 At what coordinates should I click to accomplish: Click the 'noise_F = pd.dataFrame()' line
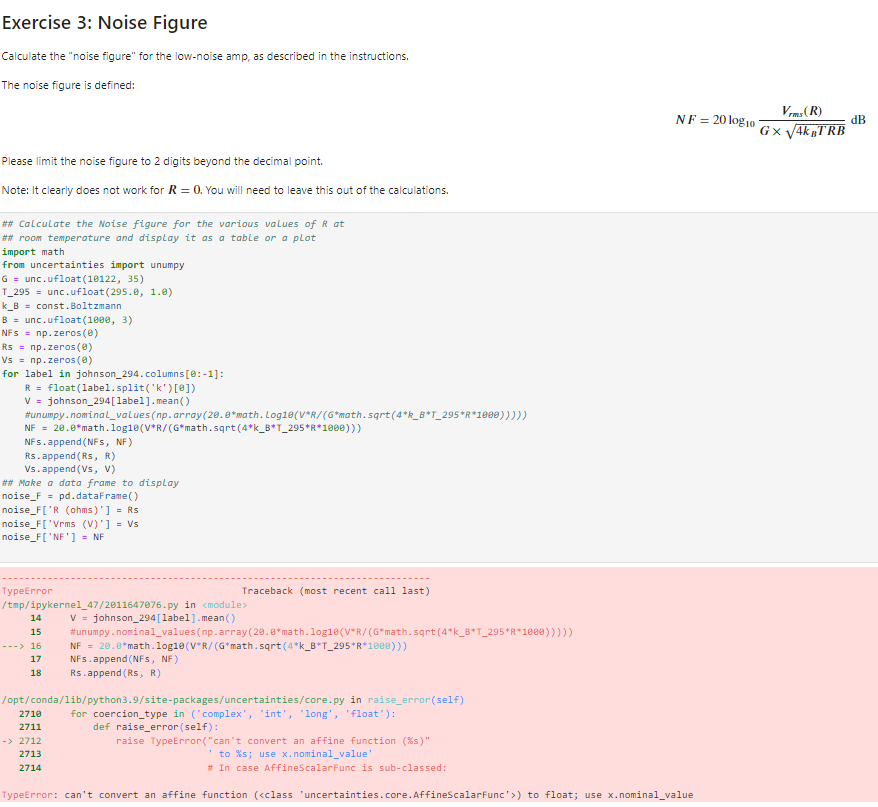tap(70, 496)
